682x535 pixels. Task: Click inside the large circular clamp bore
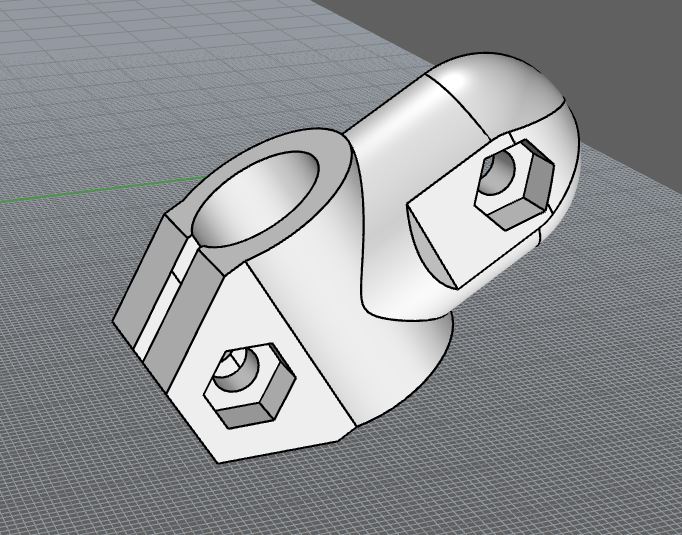point(256,199)
